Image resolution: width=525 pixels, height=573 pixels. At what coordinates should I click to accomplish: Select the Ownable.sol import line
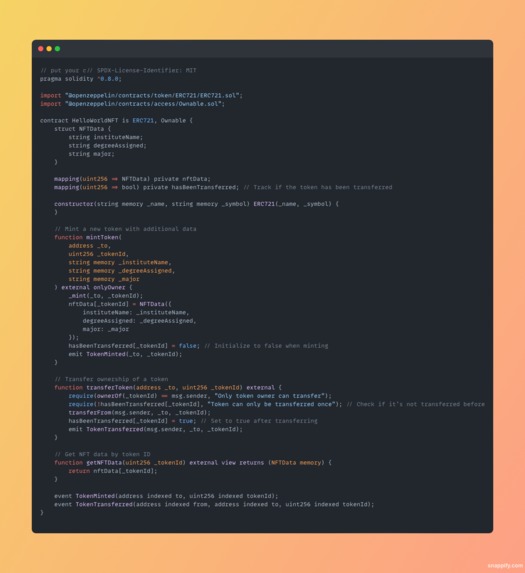pyautogui.click(x=132, y=104)
